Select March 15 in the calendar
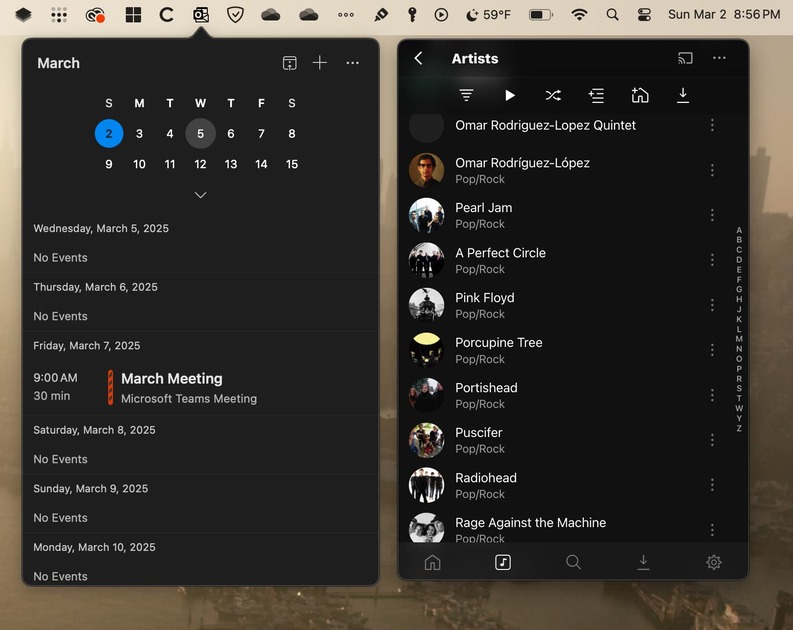The image size is (793, 630). pos(292,164)
